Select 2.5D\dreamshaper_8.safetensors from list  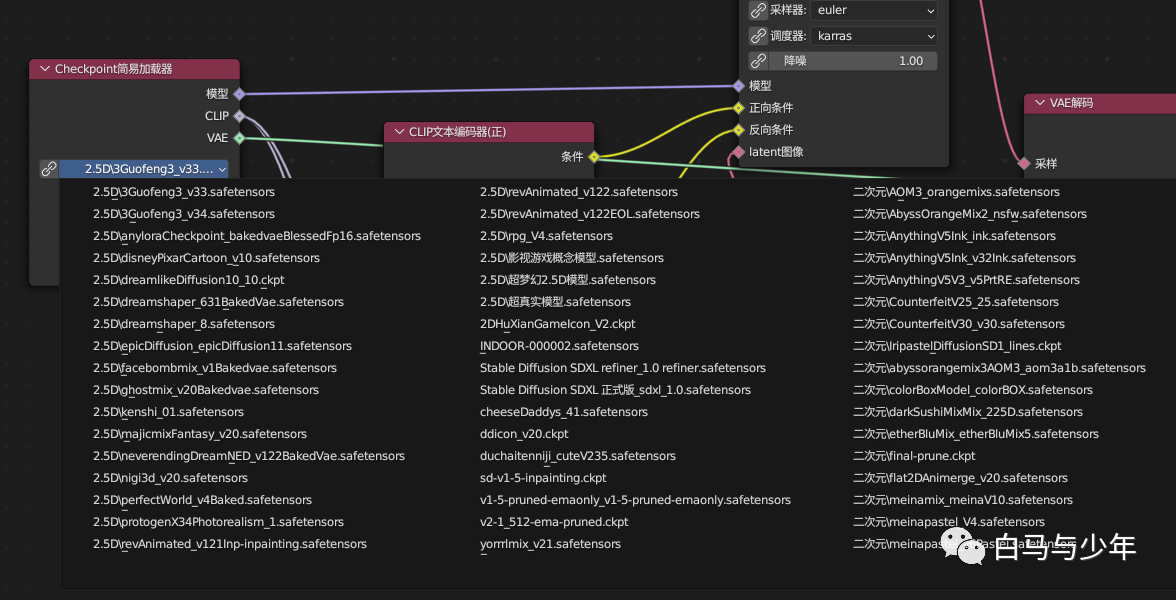pos(184,324)
